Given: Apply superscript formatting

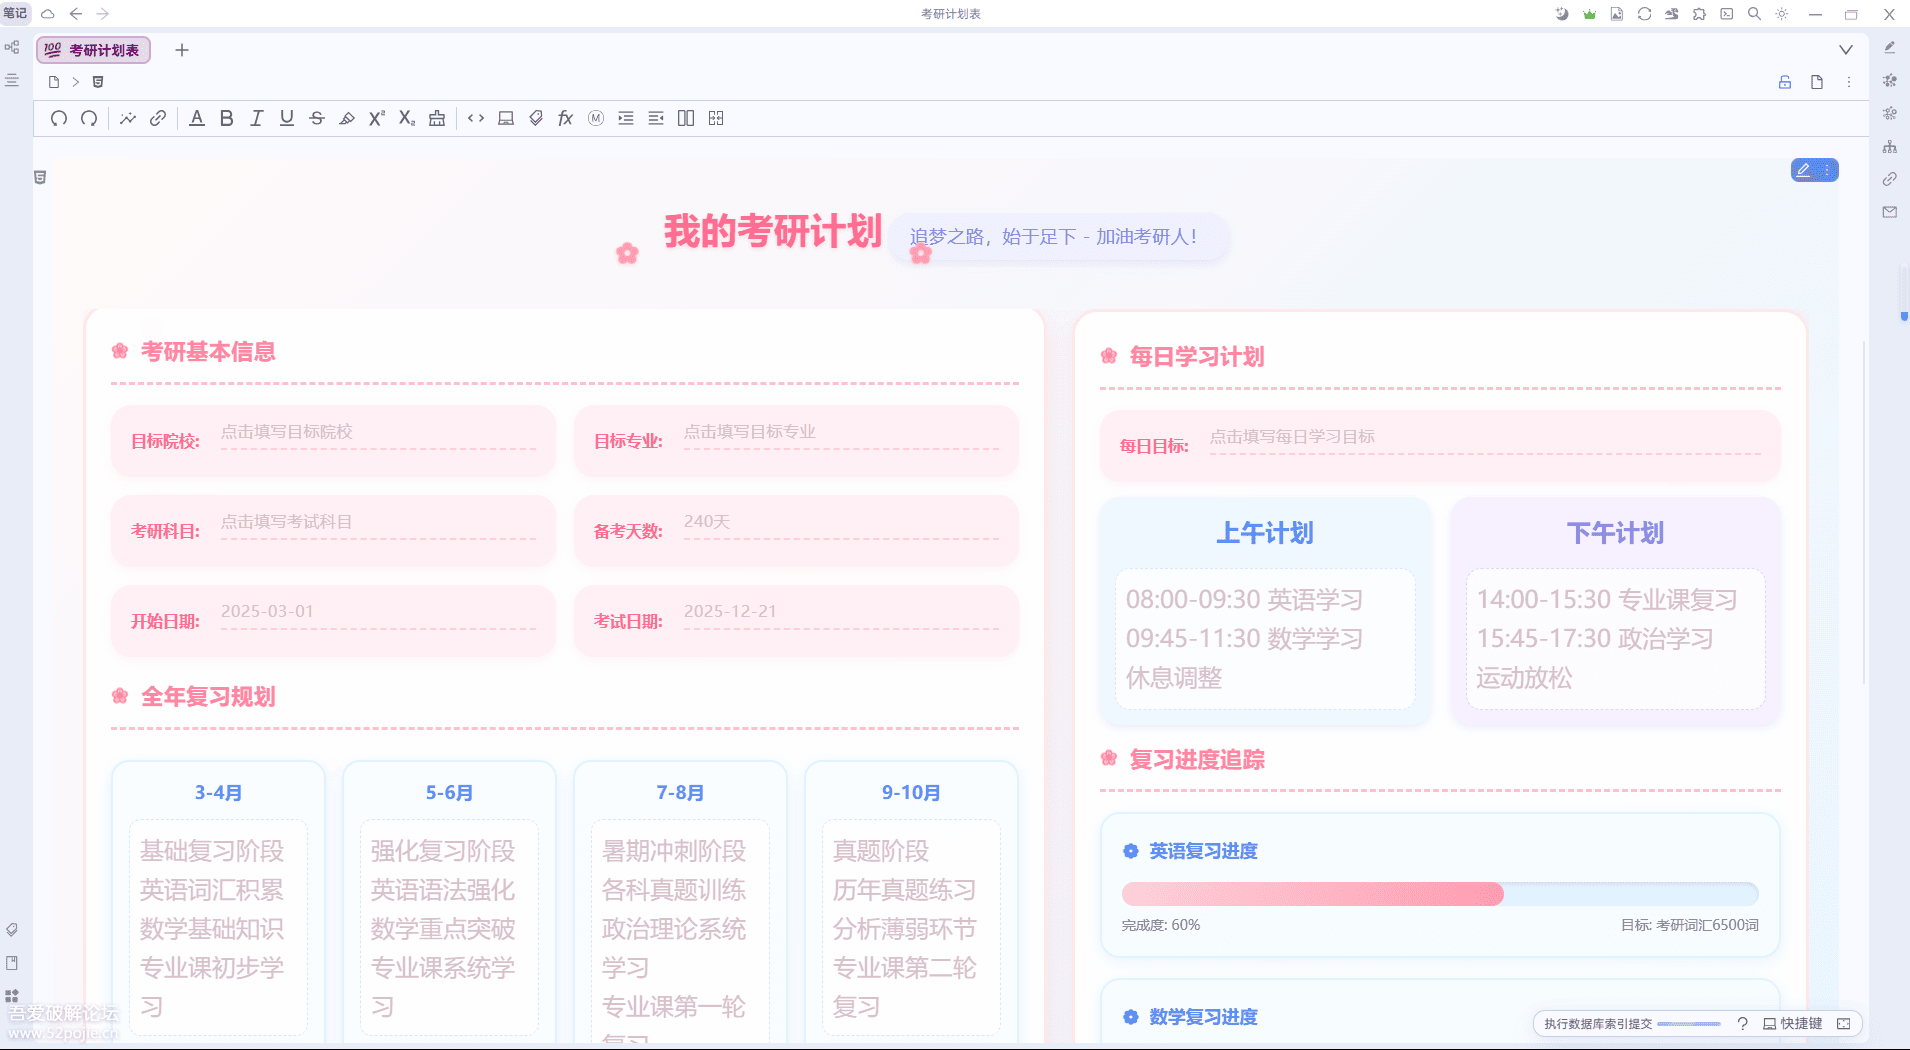Looking at the screenshot, I should pos(376,118).
